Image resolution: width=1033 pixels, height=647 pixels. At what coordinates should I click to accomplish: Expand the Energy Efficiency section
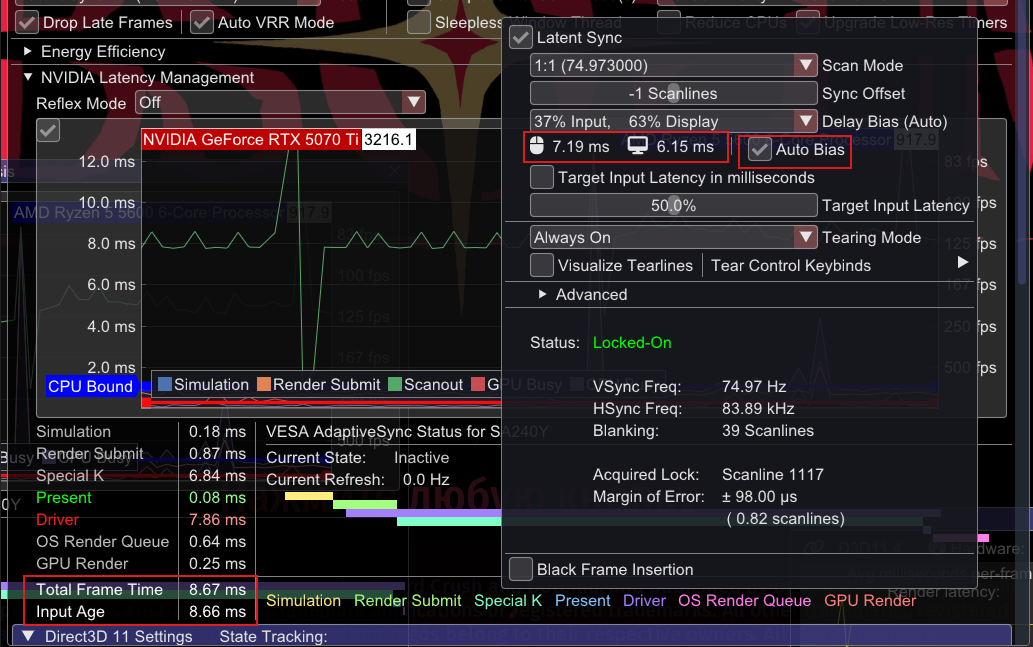coord(28,51)
